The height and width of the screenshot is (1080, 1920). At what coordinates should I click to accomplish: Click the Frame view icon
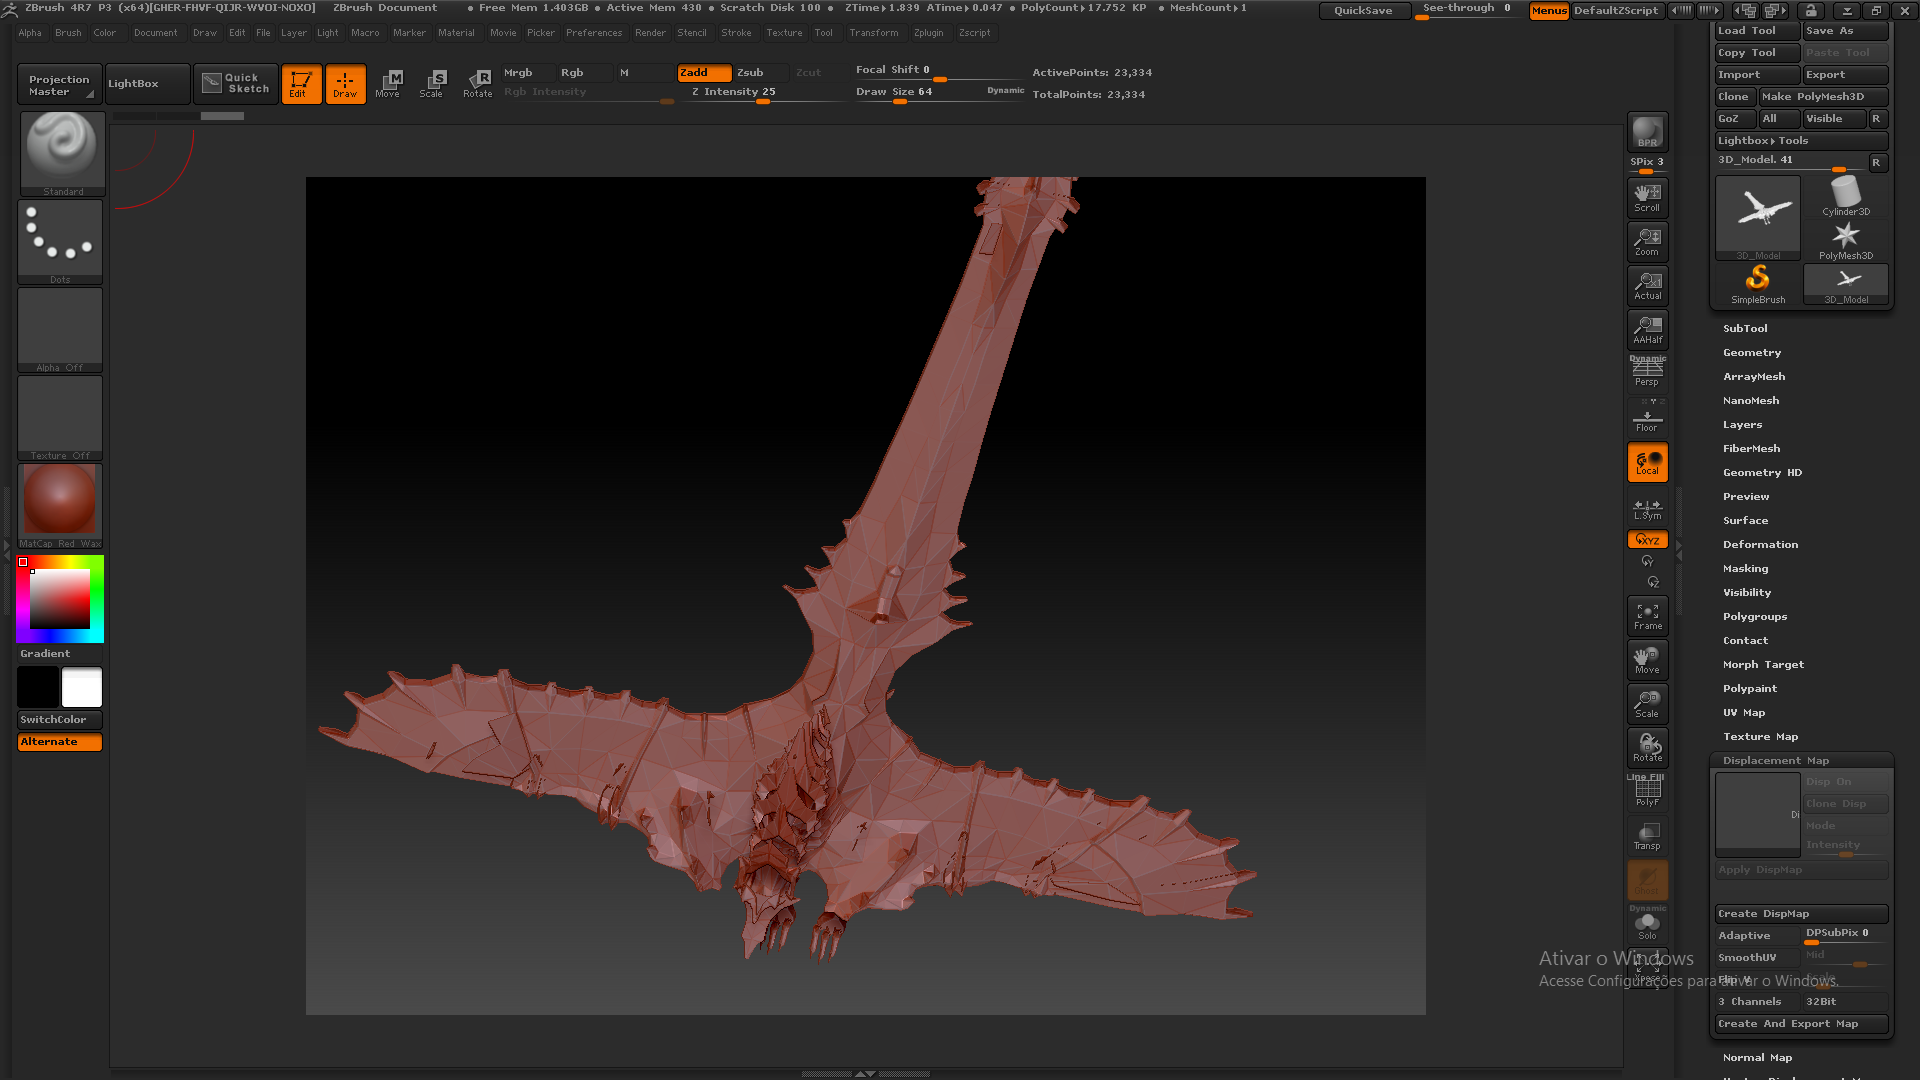click(x=1647, y=616)
